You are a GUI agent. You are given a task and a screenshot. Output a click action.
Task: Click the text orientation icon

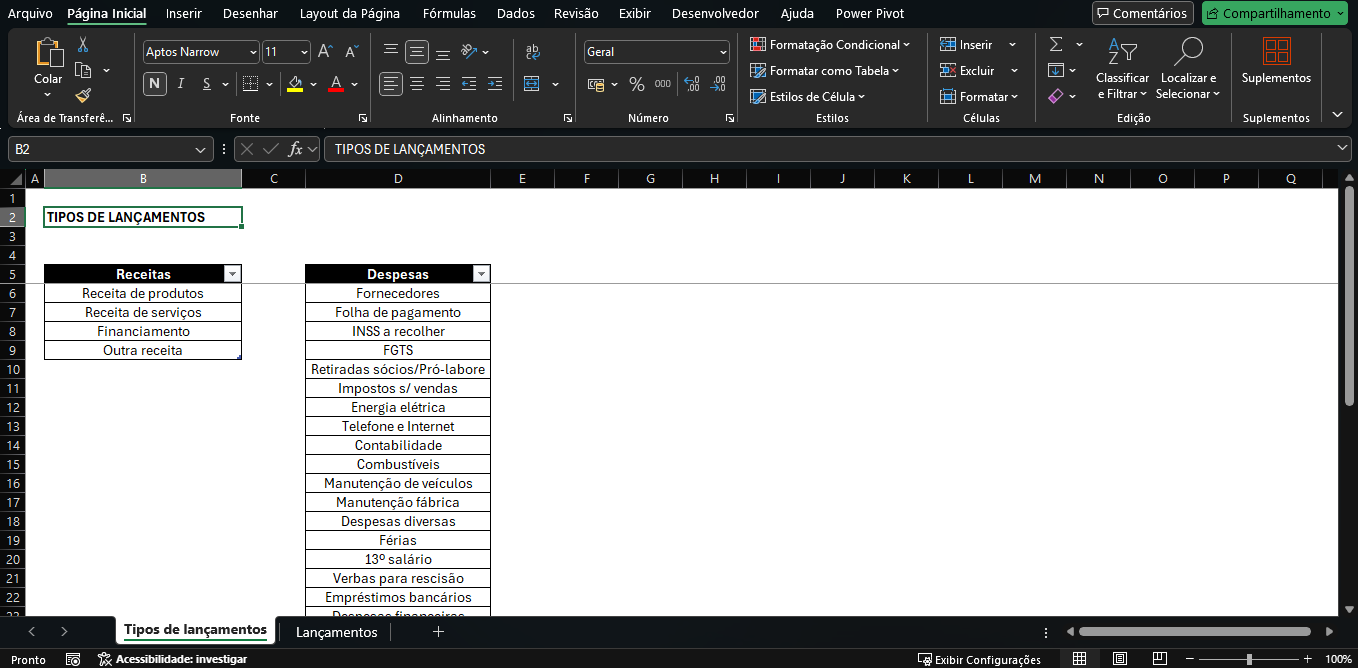(x=469, y=51)
